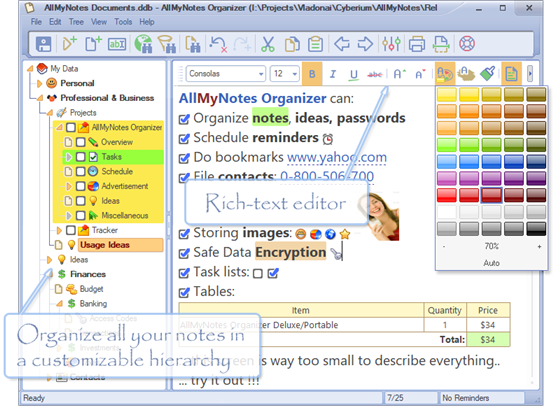This screenshot has width=560, height=414.
Task: Follow the www.yahoo.com link
Action: click(337, 157)
